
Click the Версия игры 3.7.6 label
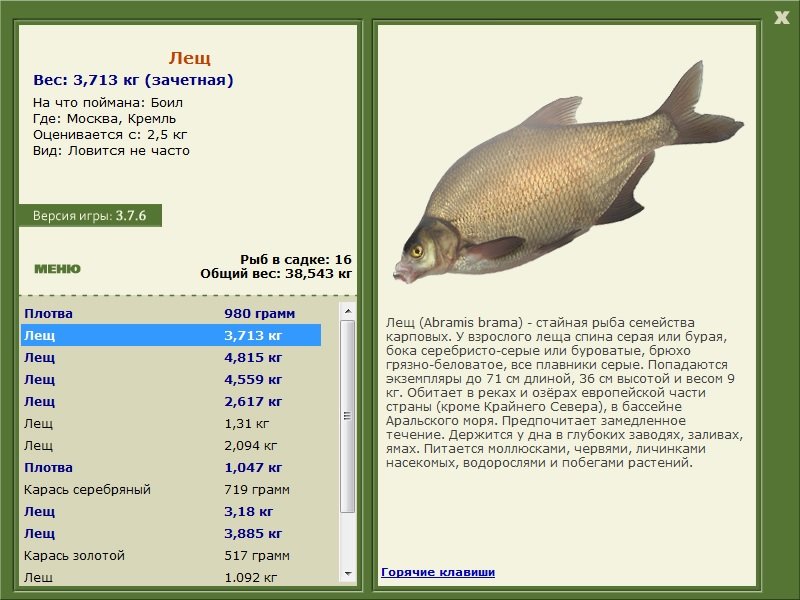[90, 215]
